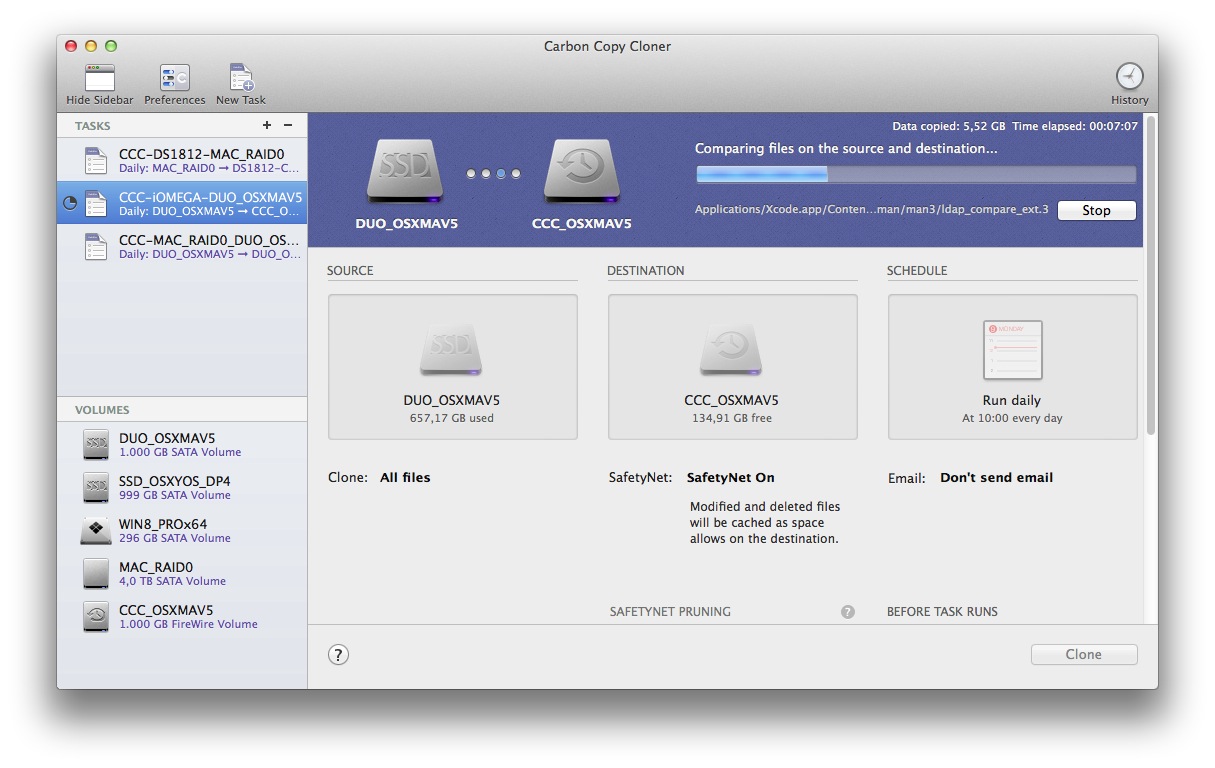Screen dimensions: 1215x768
Task: Click the SAFETYNET PRUNING heading
Action: [x=670, y=611]
